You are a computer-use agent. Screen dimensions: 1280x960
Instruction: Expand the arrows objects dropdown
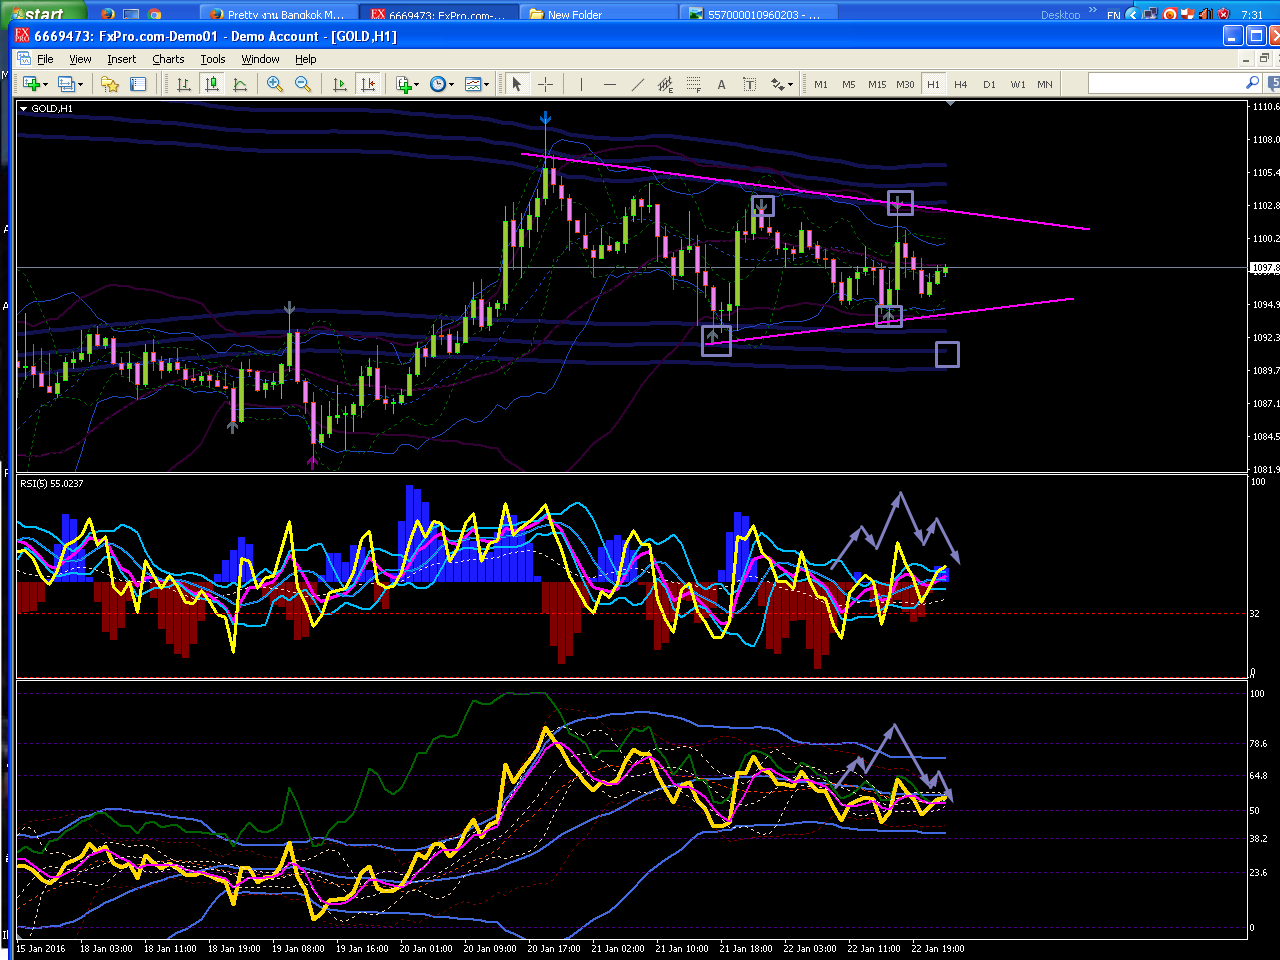click(790, 84)
